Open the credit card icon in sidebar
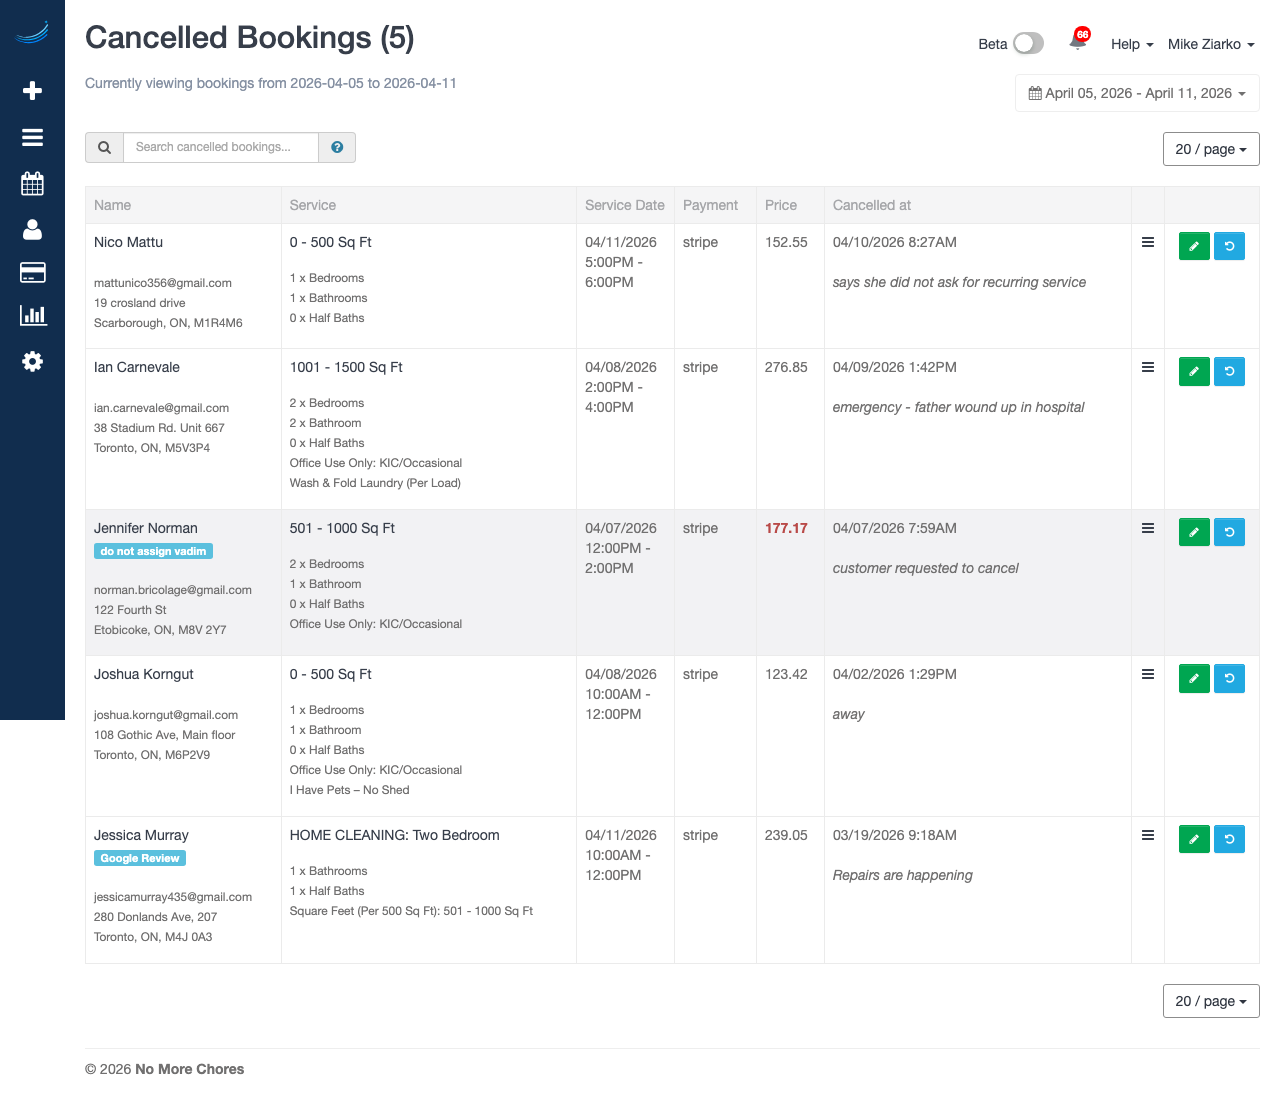1280x1108 pixels. point(32,272)
